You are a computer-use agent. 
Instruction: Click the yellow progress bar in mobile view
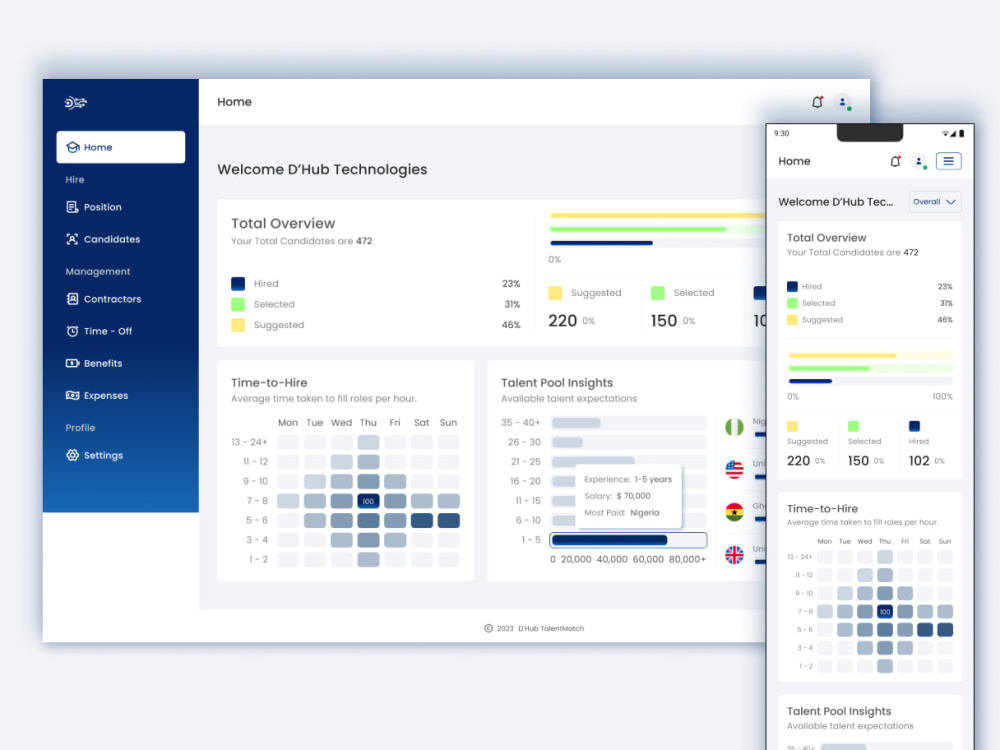842,355
